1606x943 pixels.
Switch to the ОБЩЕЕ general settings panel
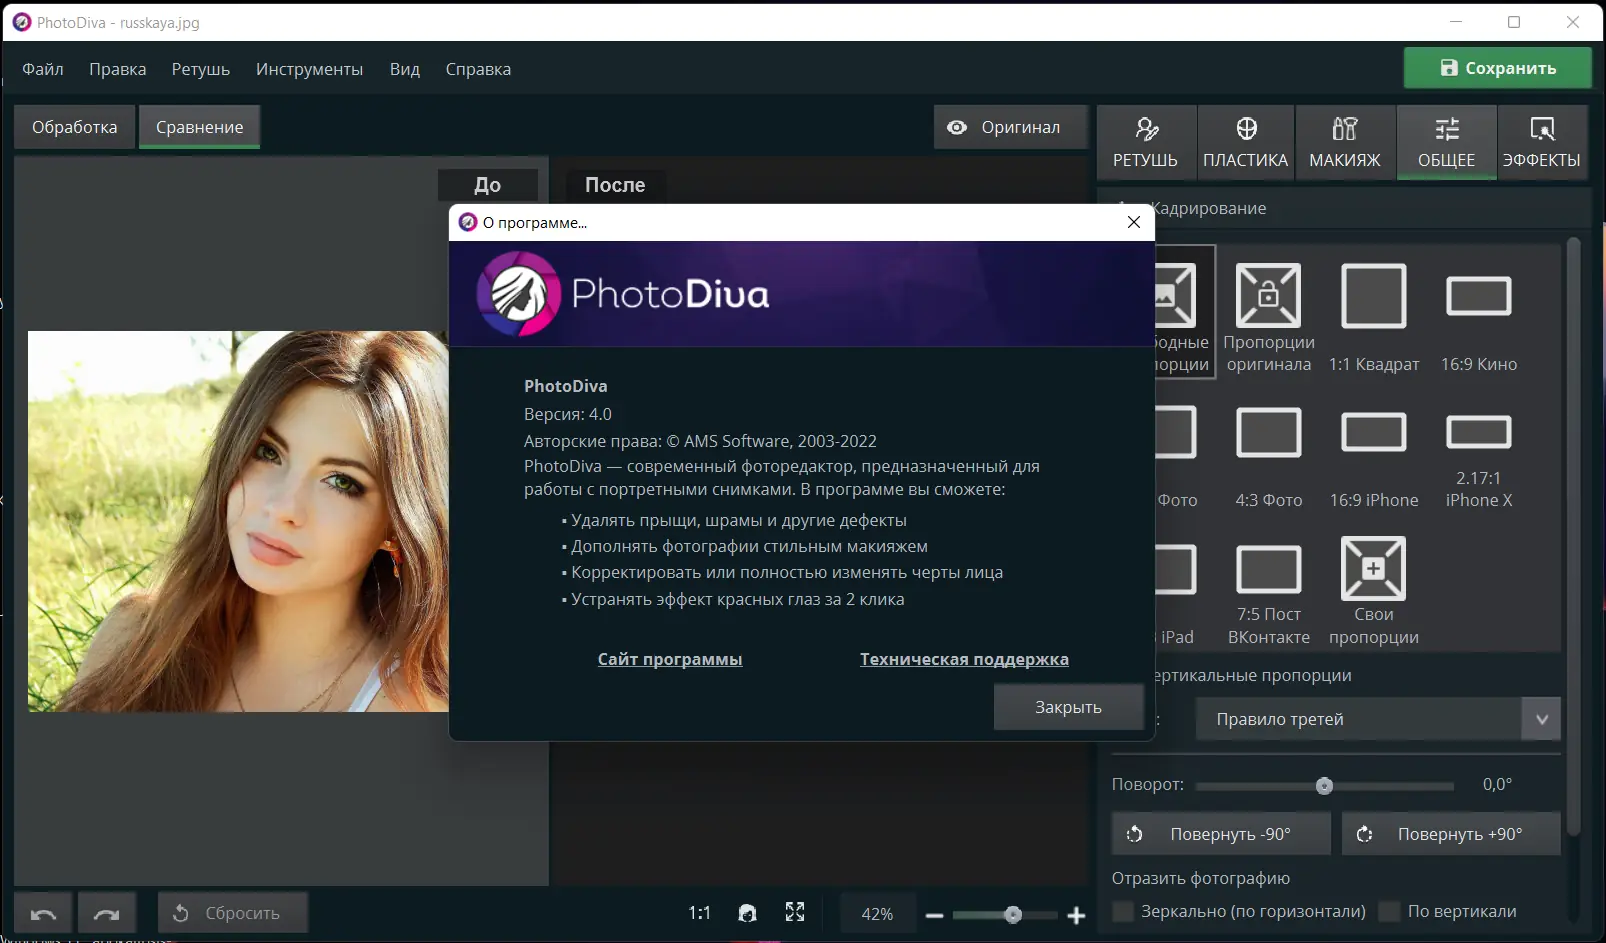pyautogui.click(x=1446, y=143)
